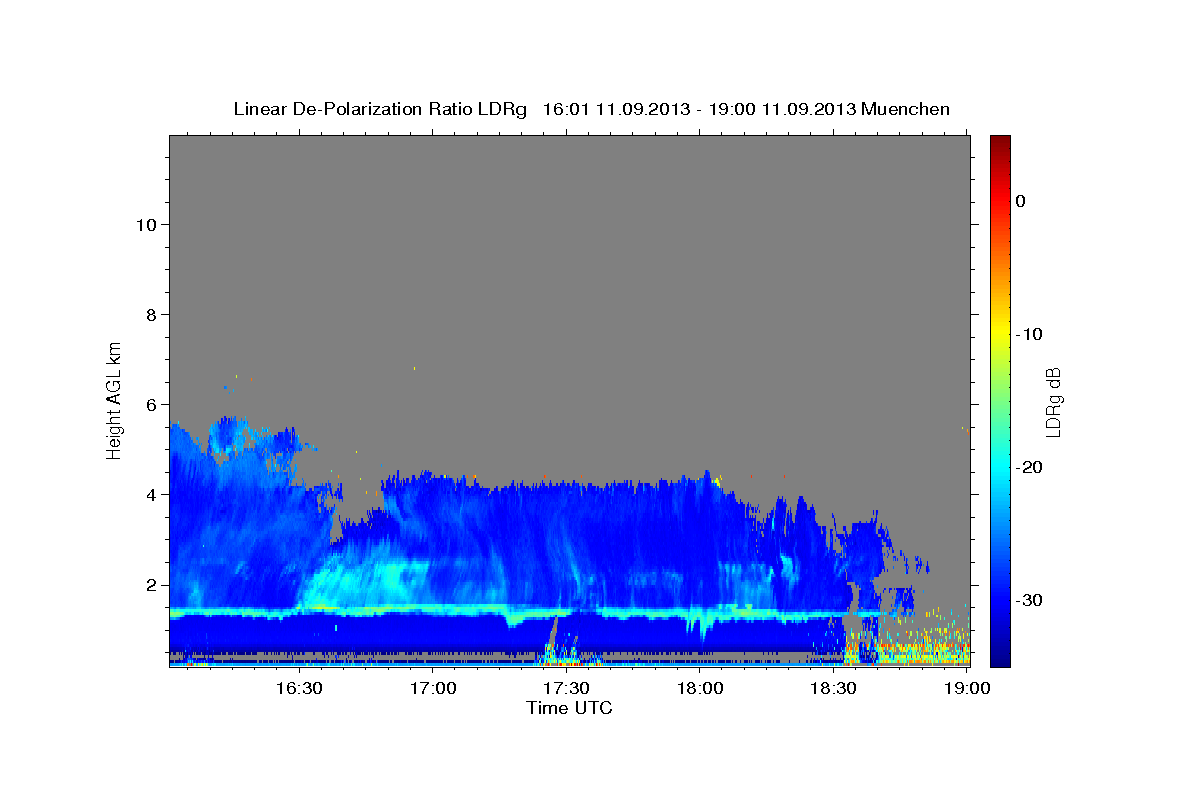Image resolution: width=1200 pixels, height=800 pixels.
Task: Click the 17:30 time tick label
Action: [x=567, y=688]
